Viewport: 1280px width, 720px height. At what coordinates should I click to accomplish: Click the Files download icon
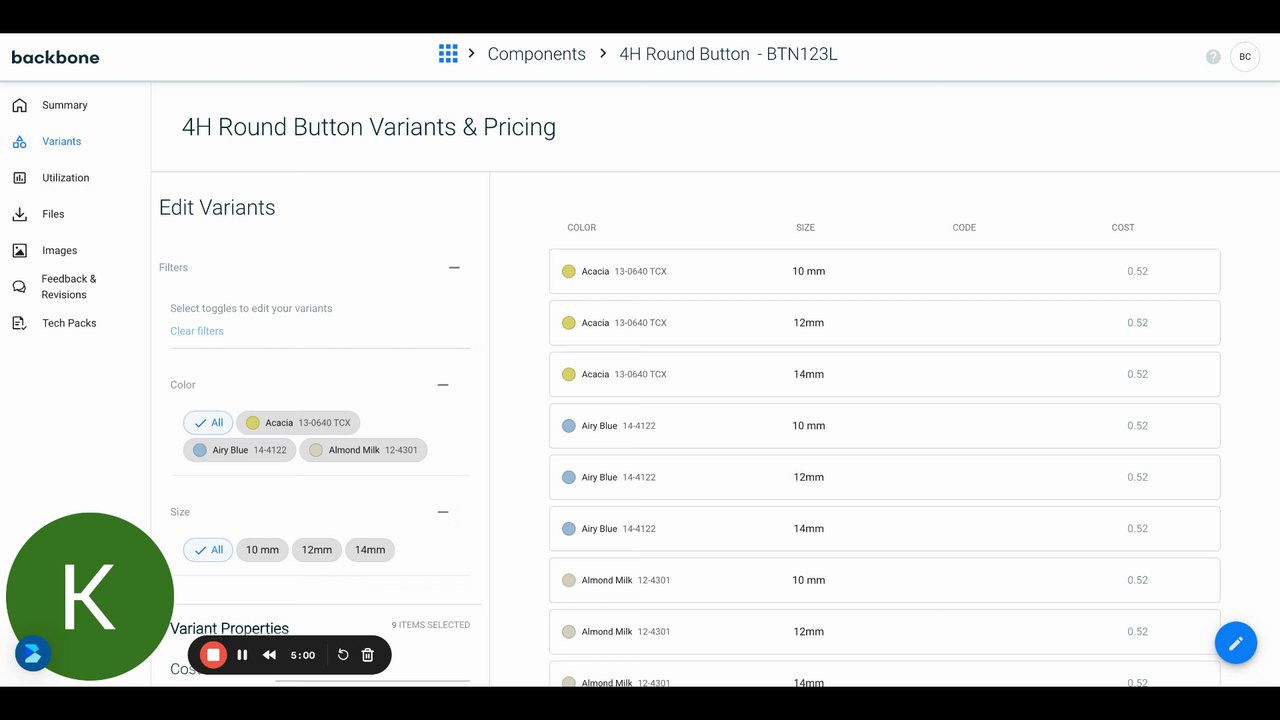click(x=19, y=214)
